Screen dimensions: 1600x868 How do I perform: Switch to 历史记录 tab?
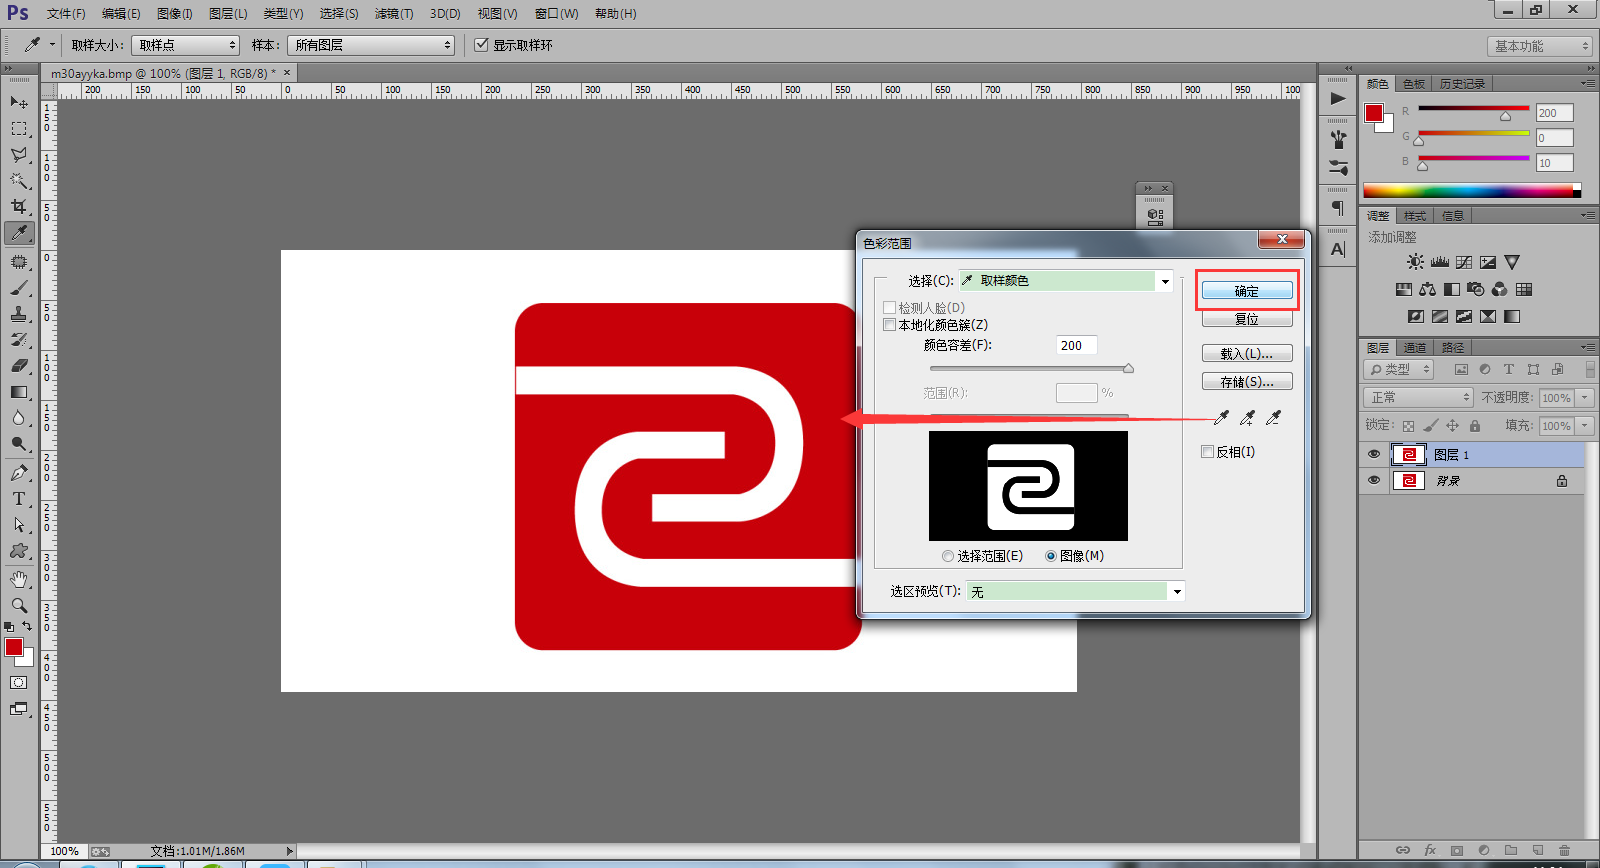[1463, 84]
